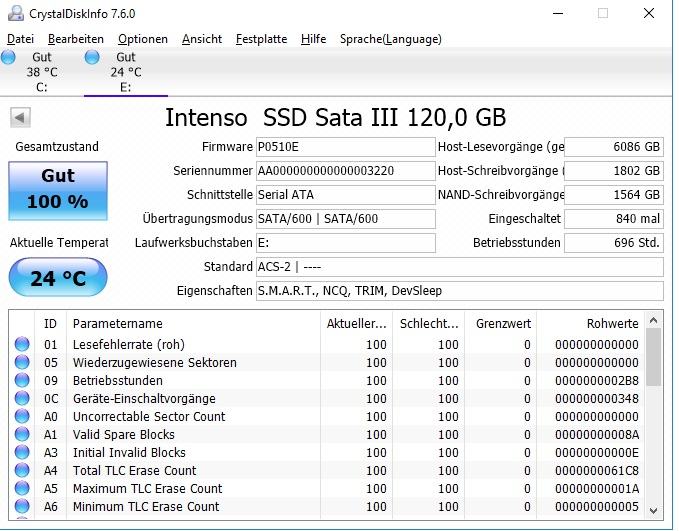Screen dimensions: 679x531
Task: Click the CrystalDiskInfo app icon in title bar
Action: tap(16, 13)
